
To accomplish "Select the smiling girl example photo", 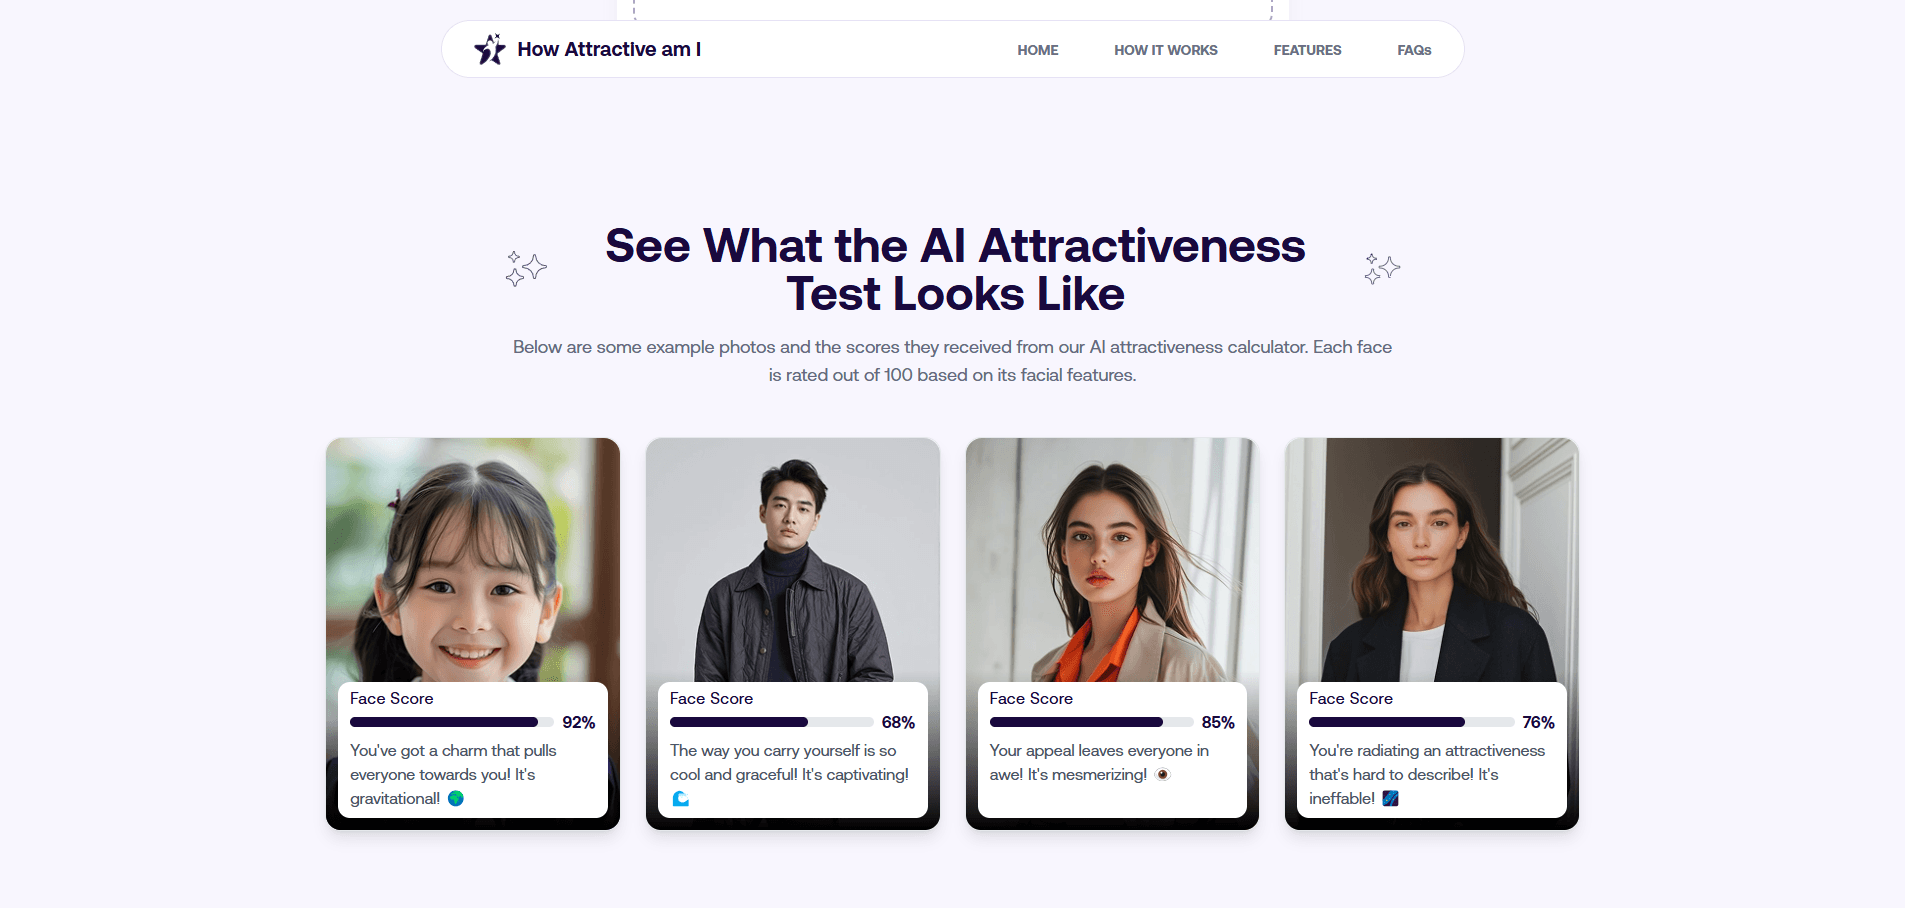I will (x=473, y=560).
